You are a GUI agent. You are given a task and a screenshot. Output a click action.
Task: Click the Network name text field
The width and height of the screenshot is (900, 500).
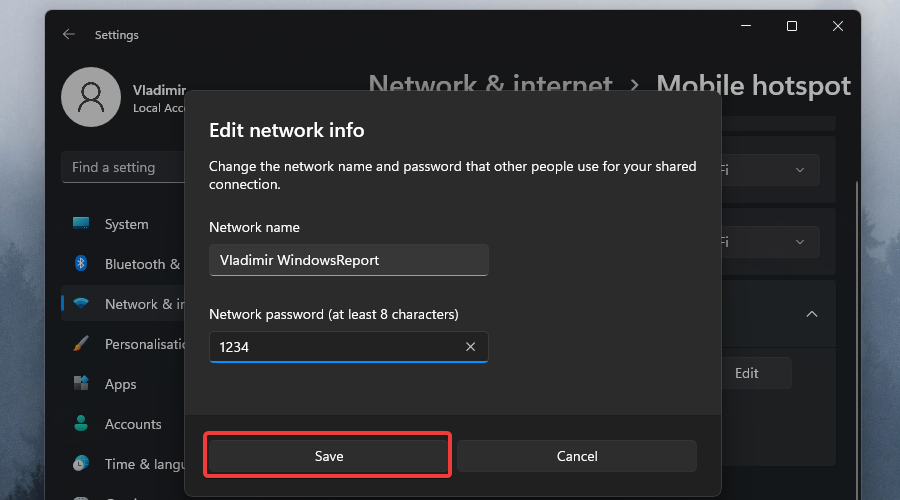(x=348, y=260)
